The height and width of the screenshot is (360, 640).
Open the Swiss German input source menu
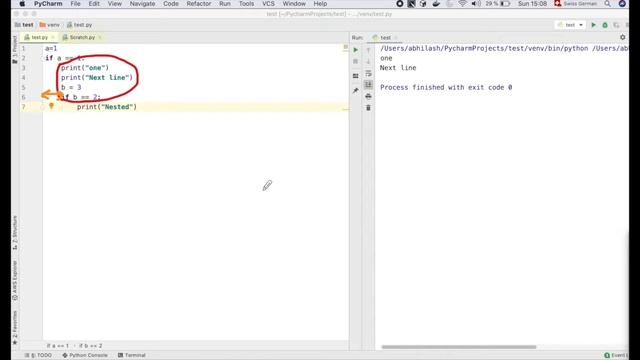[x=575, y=4]
